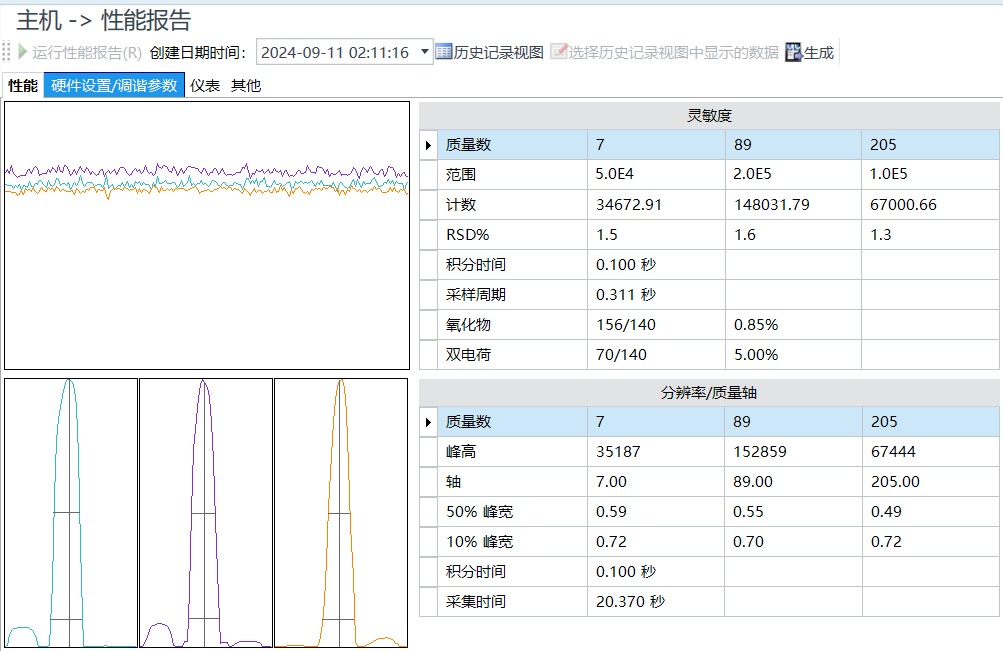Click the 采样周期 value 0.311 秒
This screenshot has height=651, width=1003.
[x=626, y=295]
